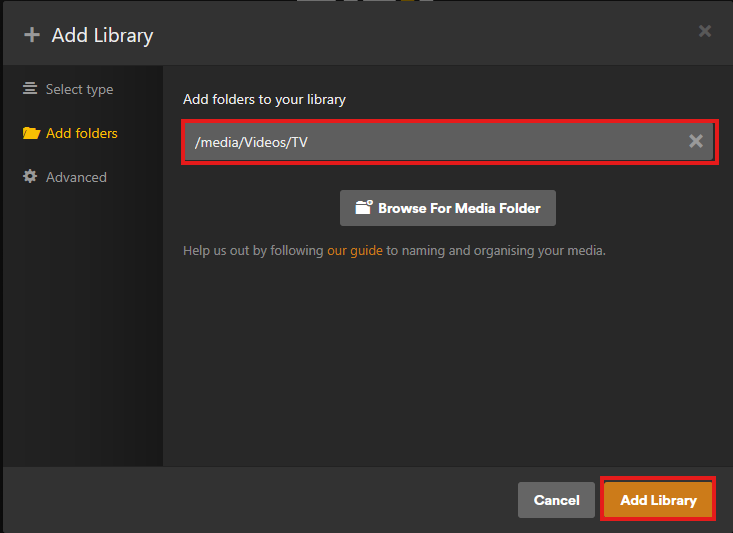Open the Select type step
Image resolution: width=733 pixels, height=533 pixels.
pos(68,89)
